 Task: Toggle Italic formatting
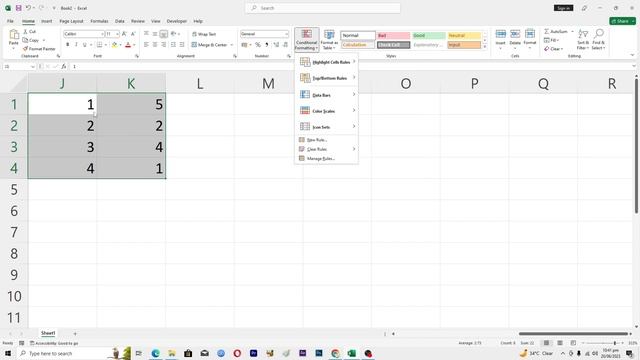76,44
